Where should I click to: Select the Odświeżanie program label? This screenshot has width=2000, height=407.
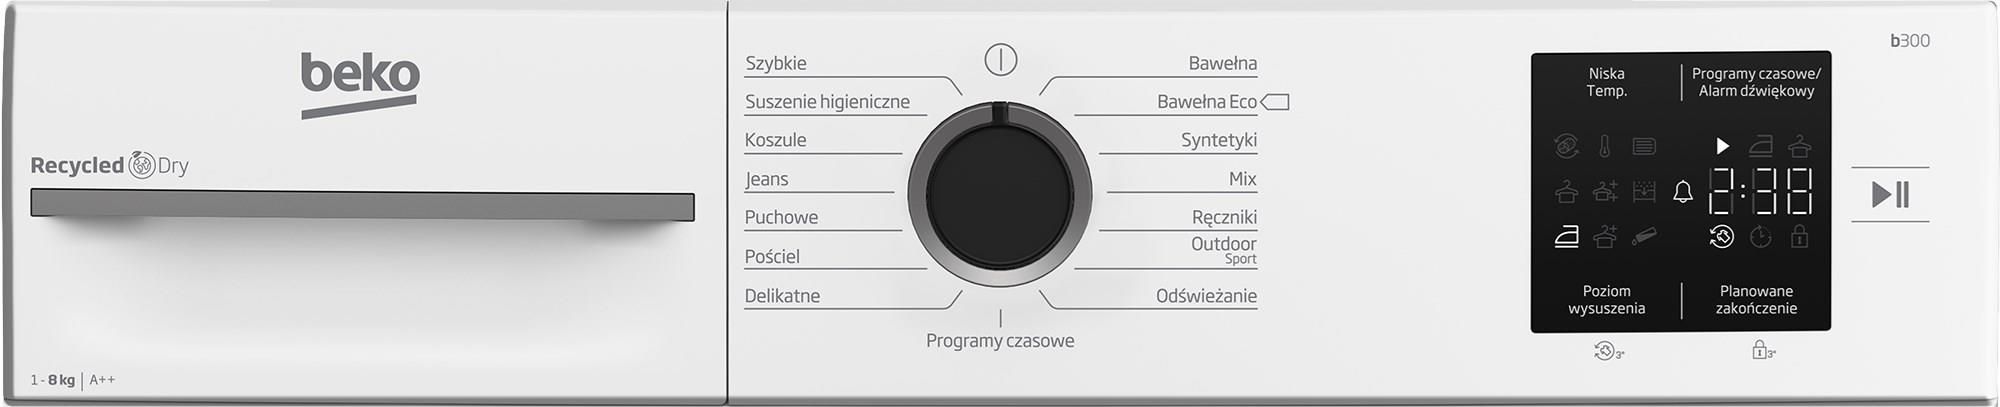1206,296
